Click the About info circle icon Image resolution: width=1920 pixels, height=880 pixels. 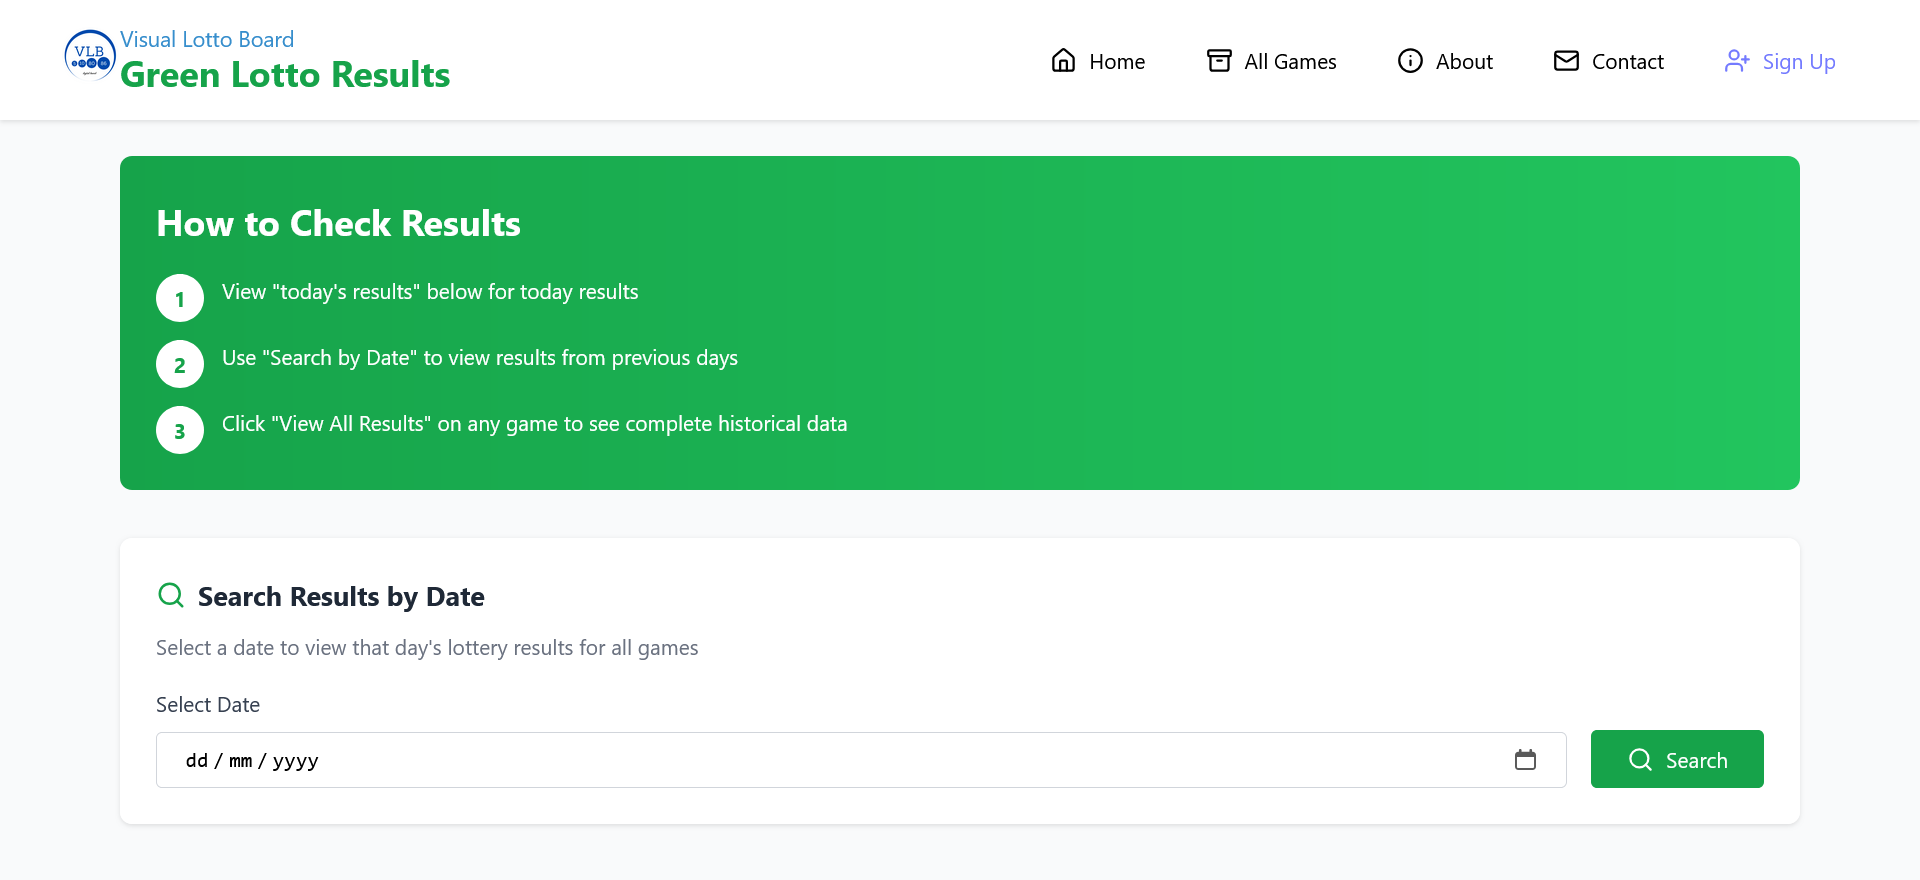click(1410, 61)
